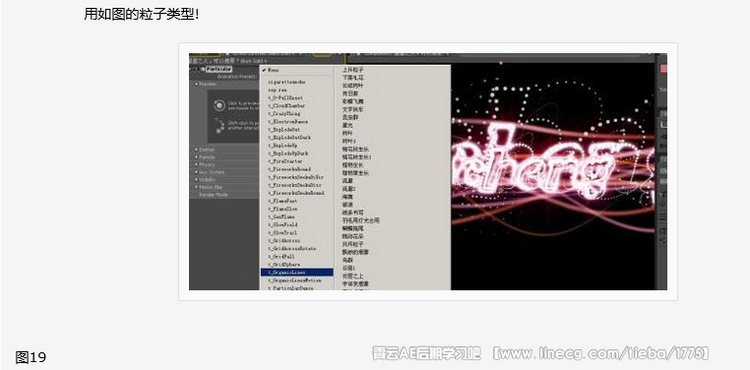Expand the Motion Blur group
This screenshot has width=750, height=370.
pyautogui.click(x=196, y=187)
